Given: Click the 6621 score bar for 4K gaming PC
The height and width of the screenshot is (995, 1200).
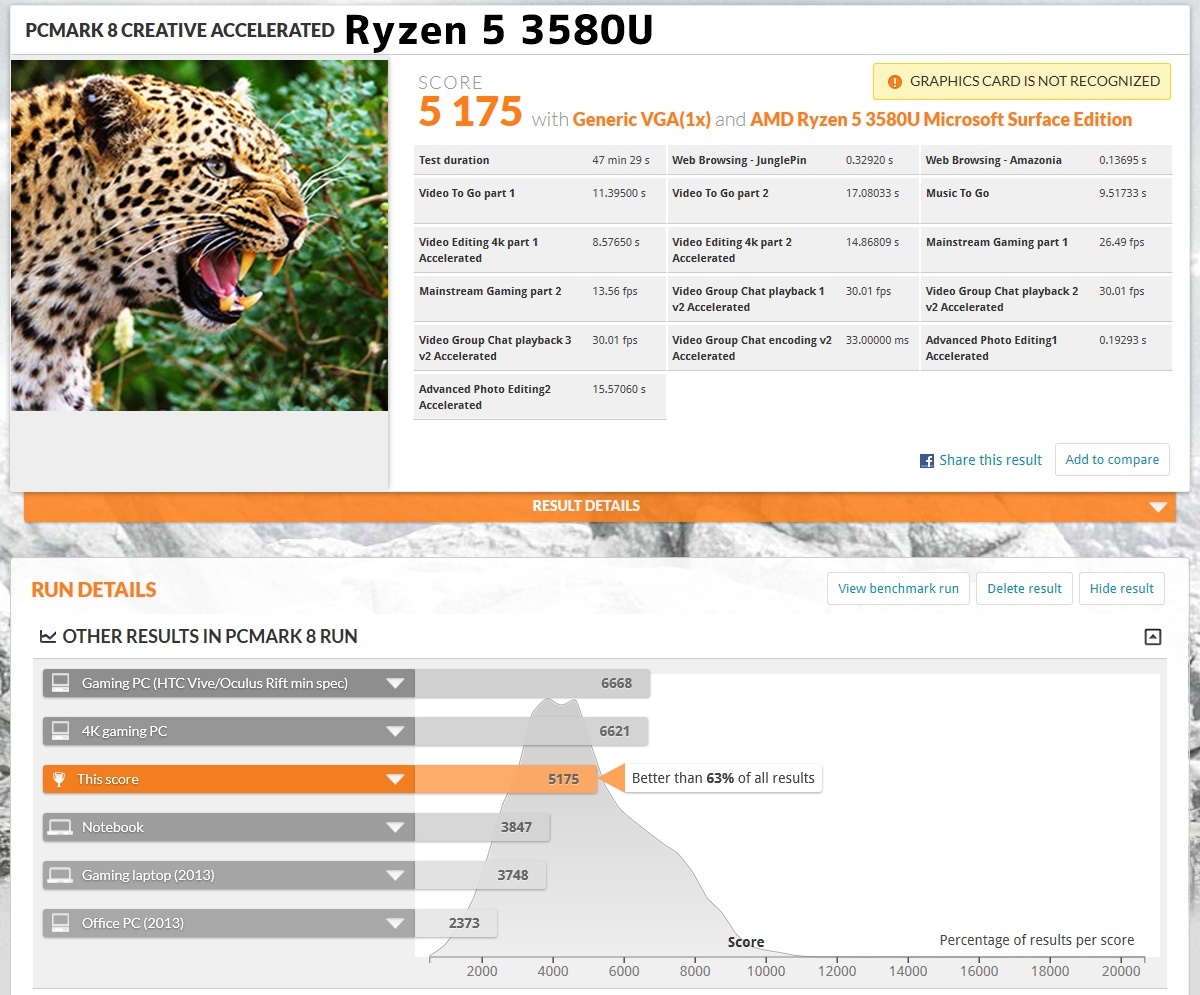Looking at the screenshot, I should click(x=531, y=731).
